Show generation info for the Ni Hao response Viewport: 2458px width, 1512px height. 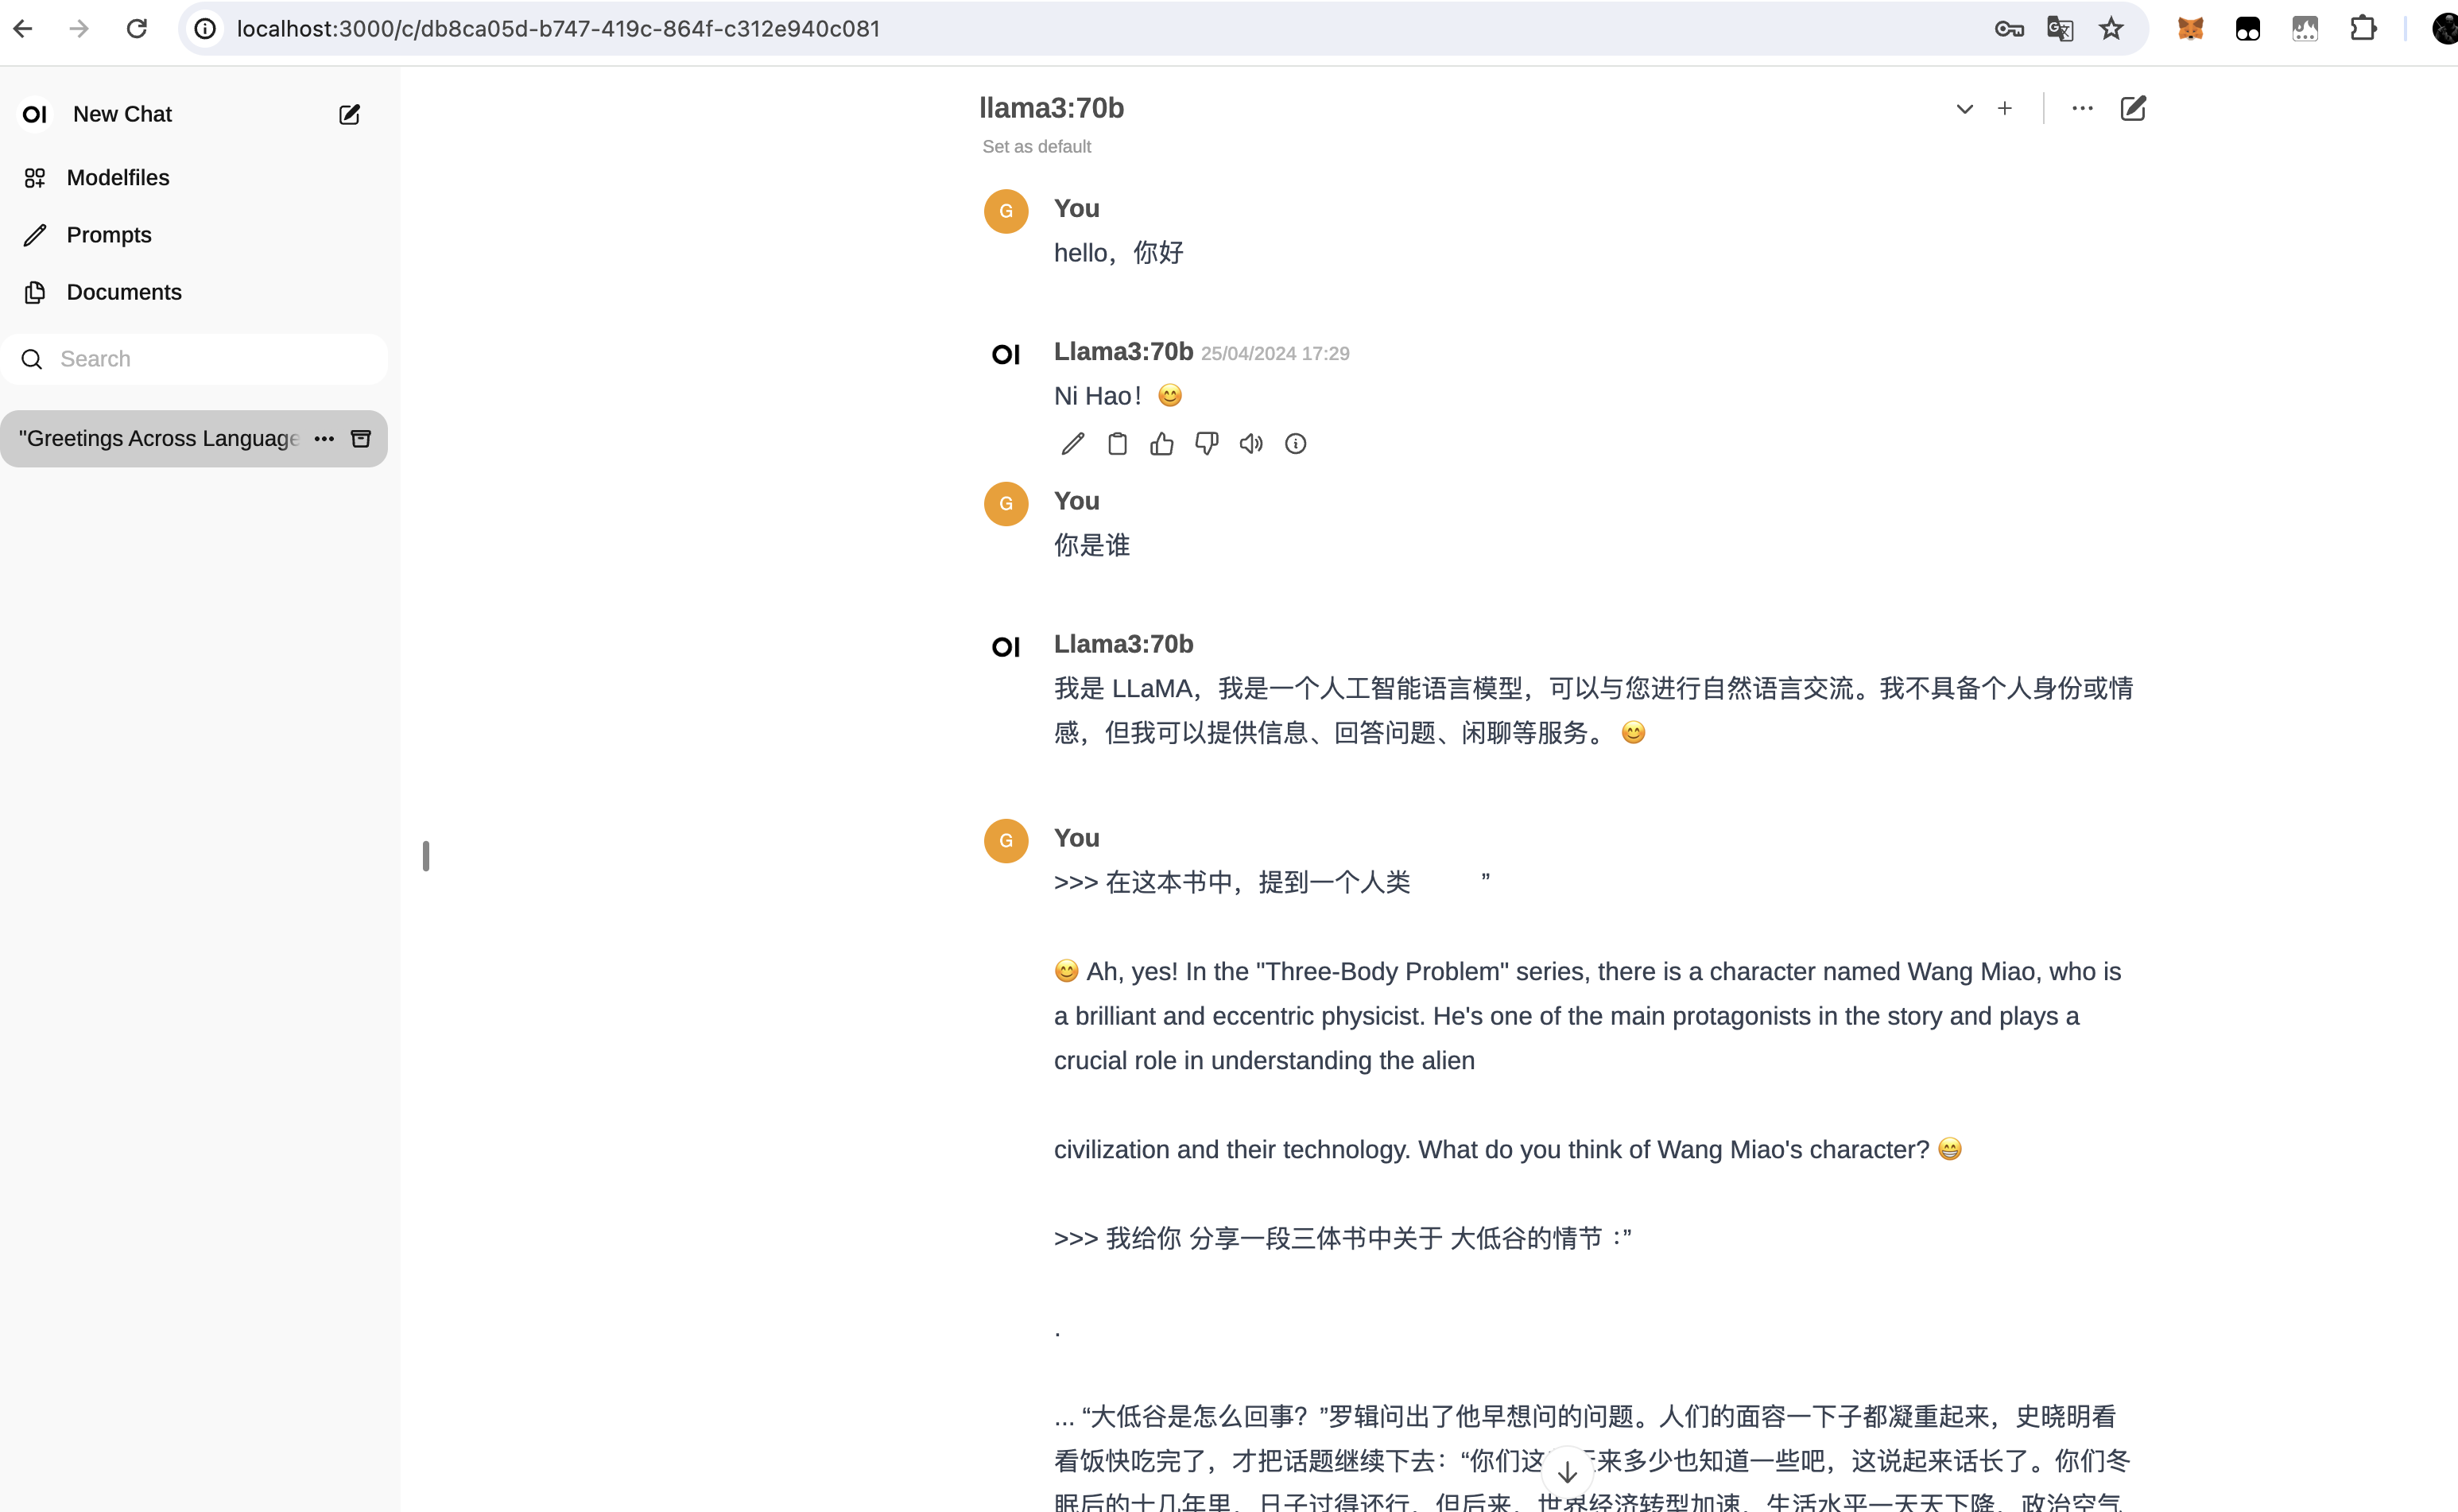tap(1295, 444)
